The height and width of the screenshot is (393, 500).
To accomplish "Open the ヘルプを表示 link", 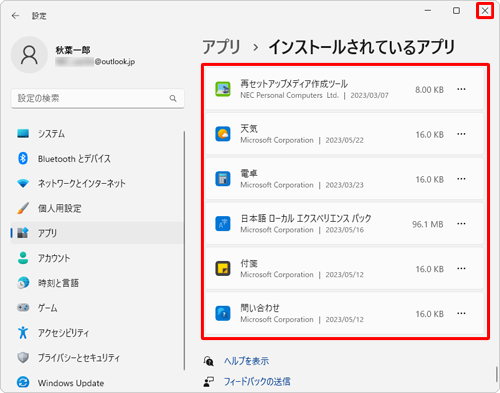I will 246,361.
